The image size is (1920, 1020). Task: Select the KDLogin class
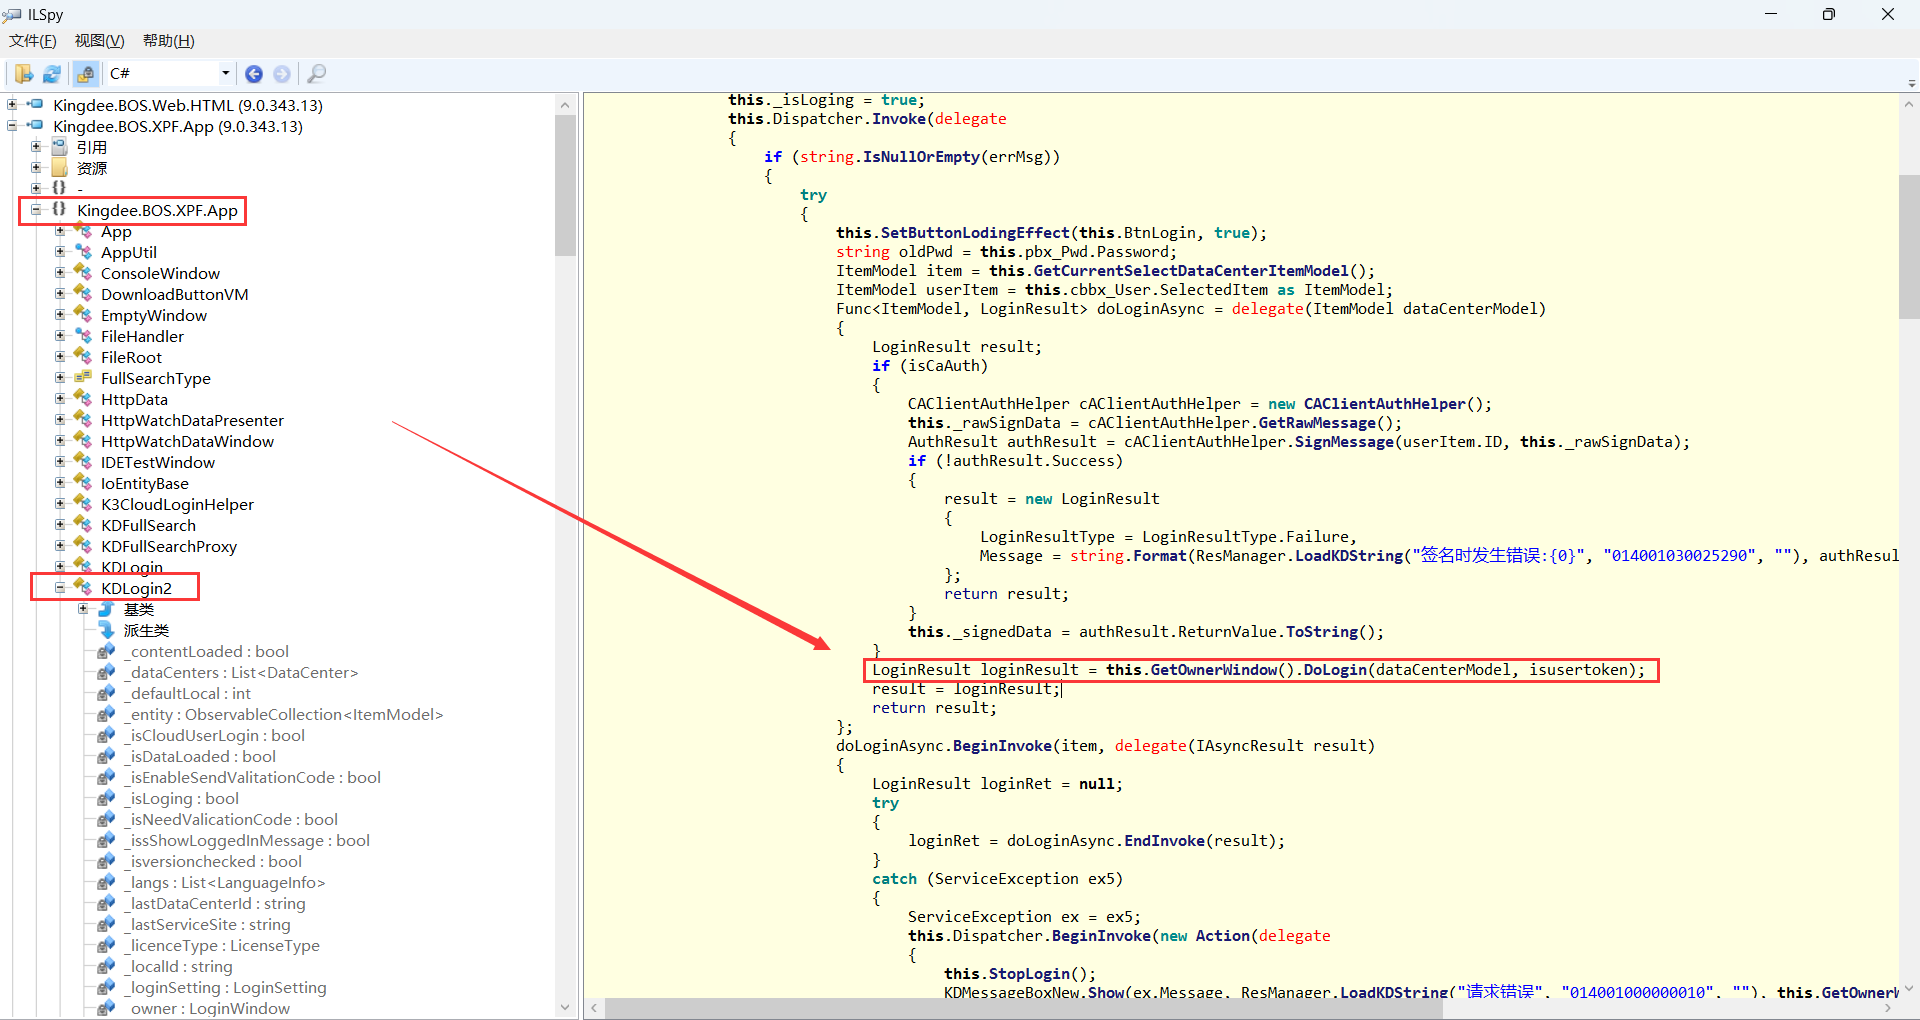click(132, 567)
